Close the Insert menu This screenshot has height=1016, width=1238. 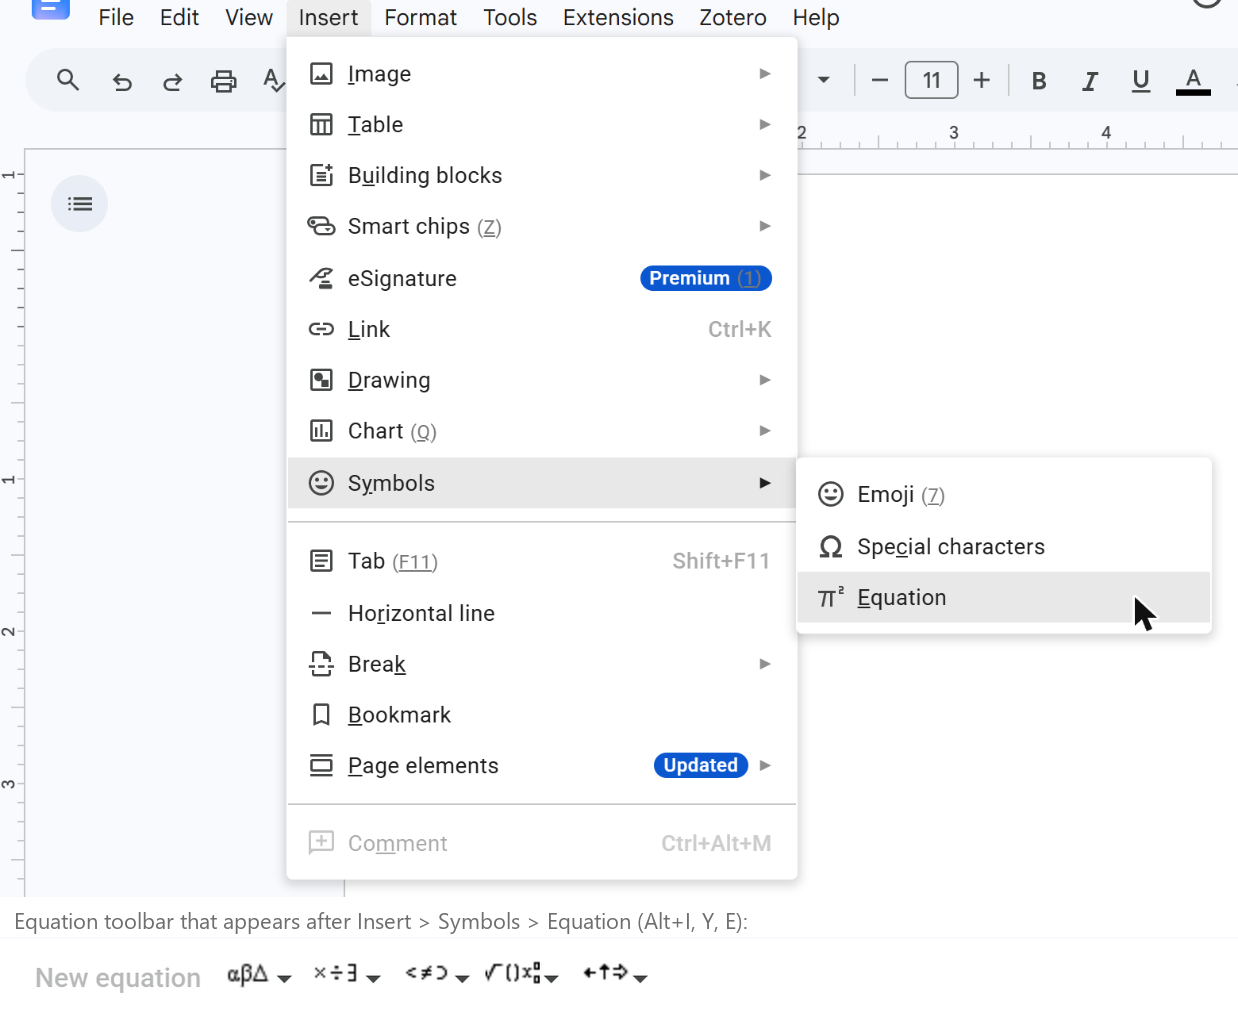(328, 18)
